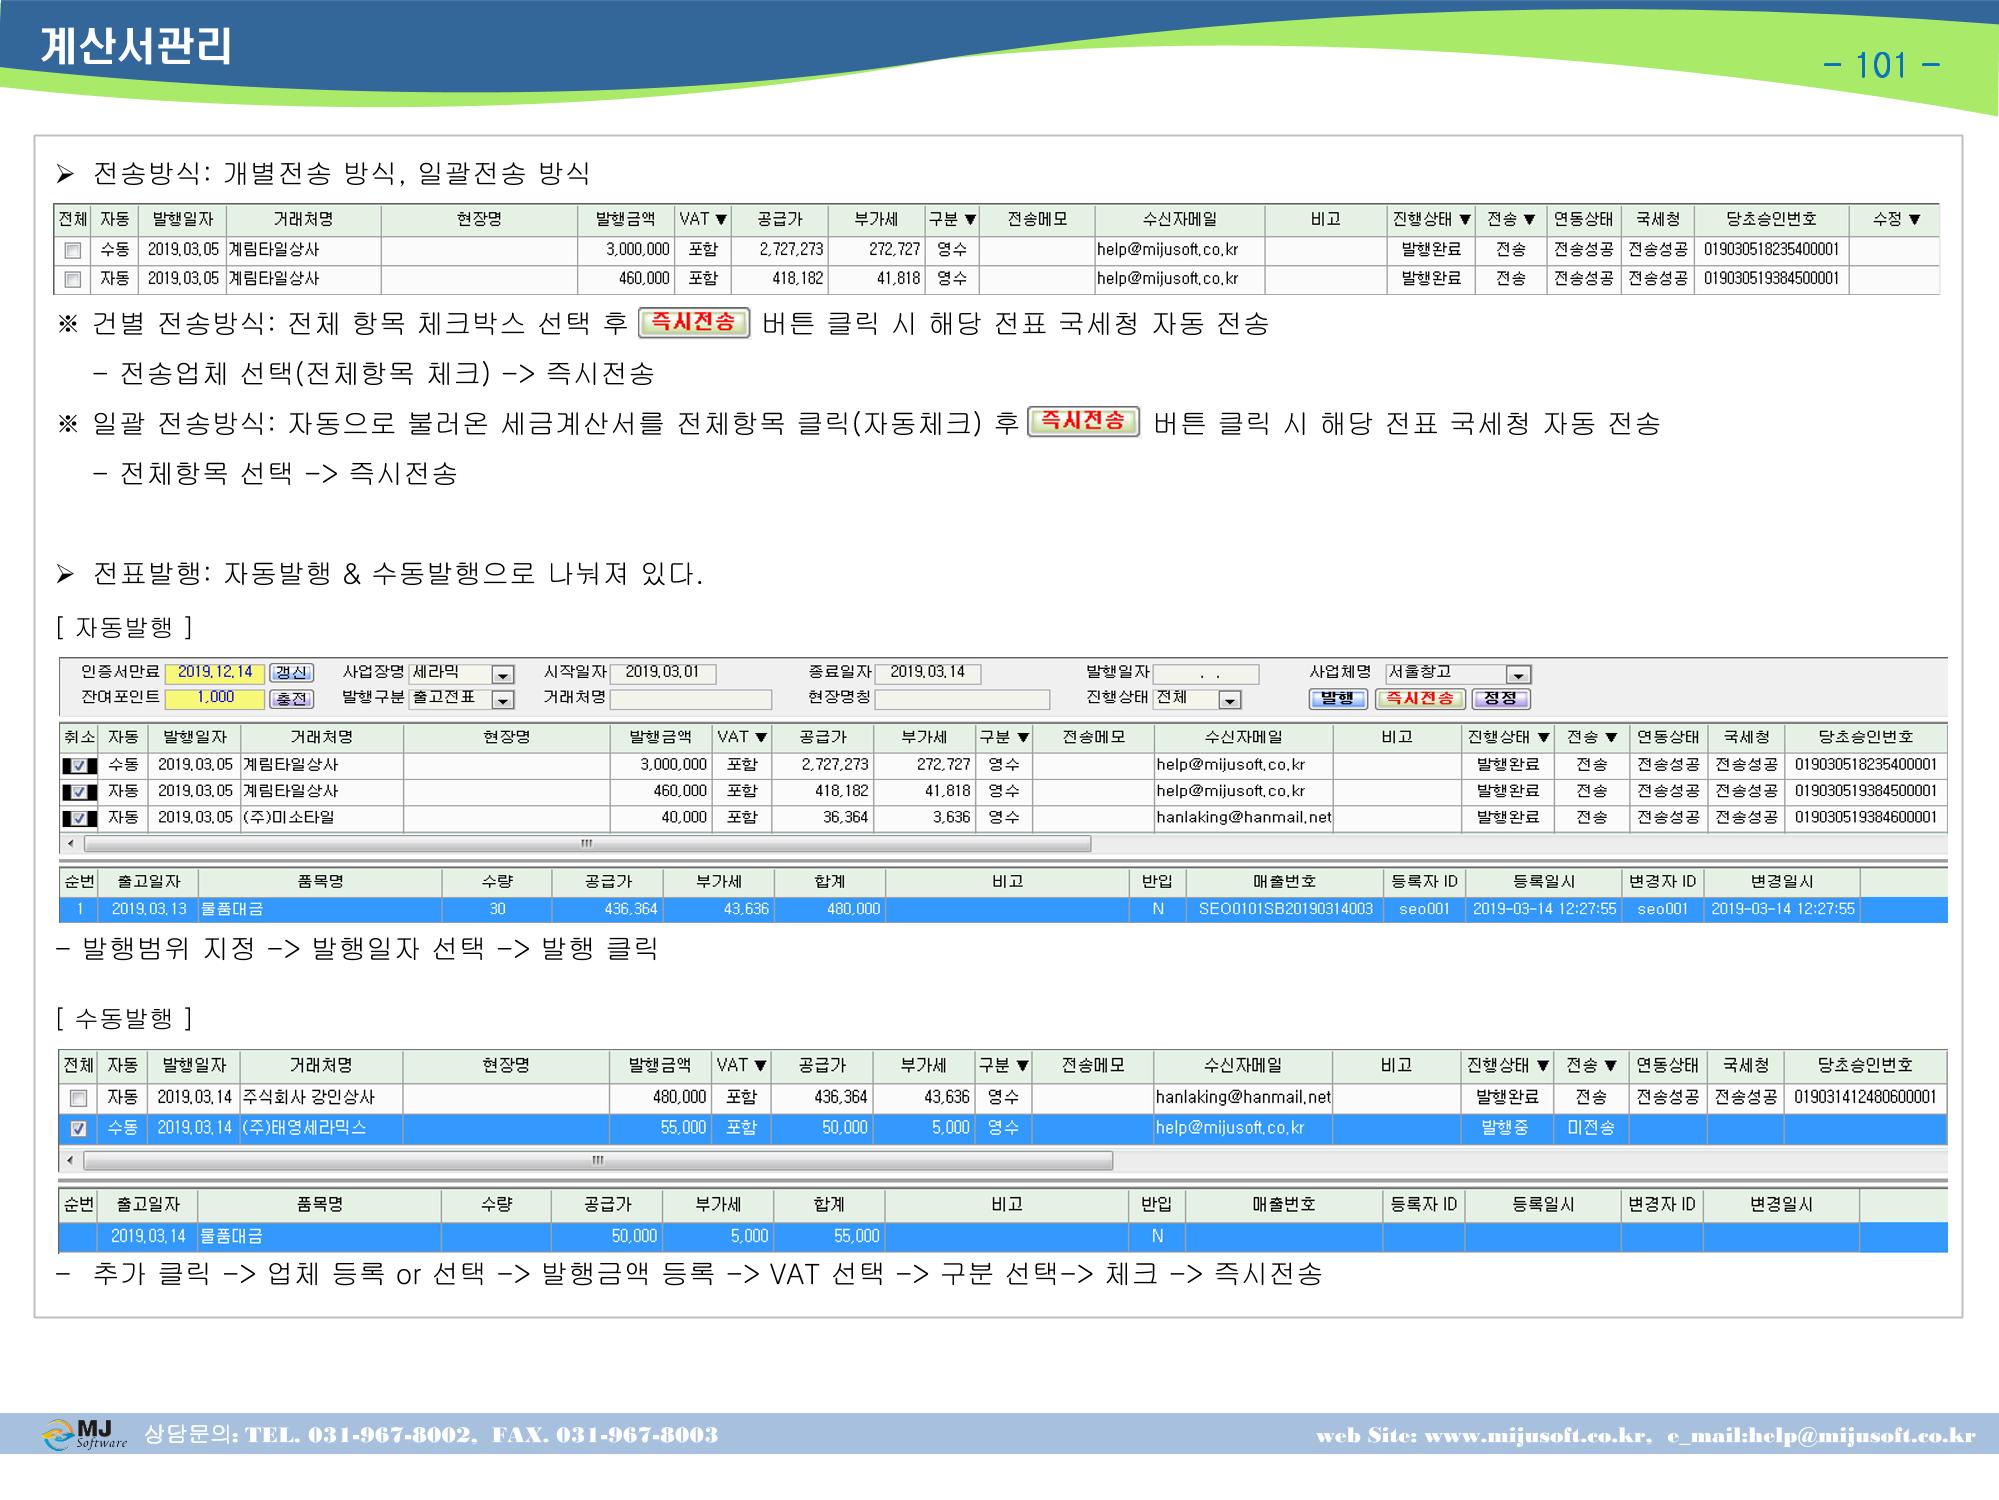This screenshot has width=1999, height=1500.
Task: Select 물품대금 row dated 2019.03.14
Action: coord(1003,1237)
